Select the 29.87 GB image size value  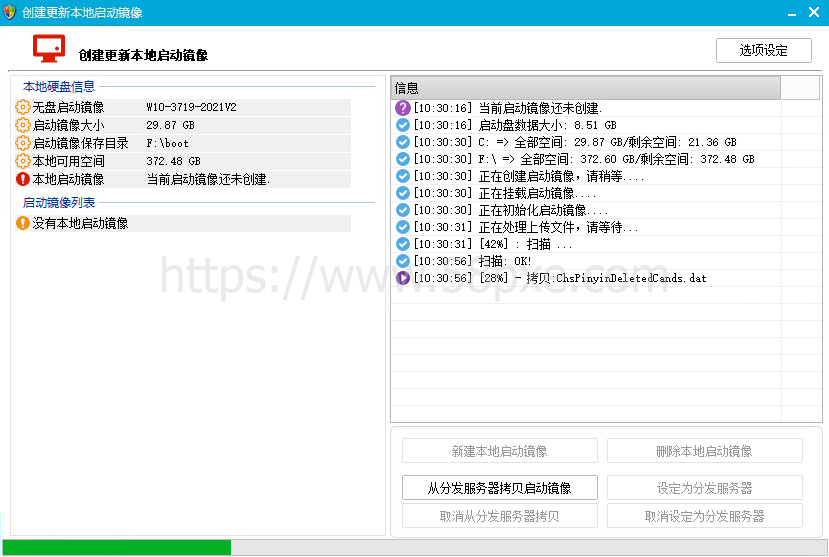click(170, 125)
